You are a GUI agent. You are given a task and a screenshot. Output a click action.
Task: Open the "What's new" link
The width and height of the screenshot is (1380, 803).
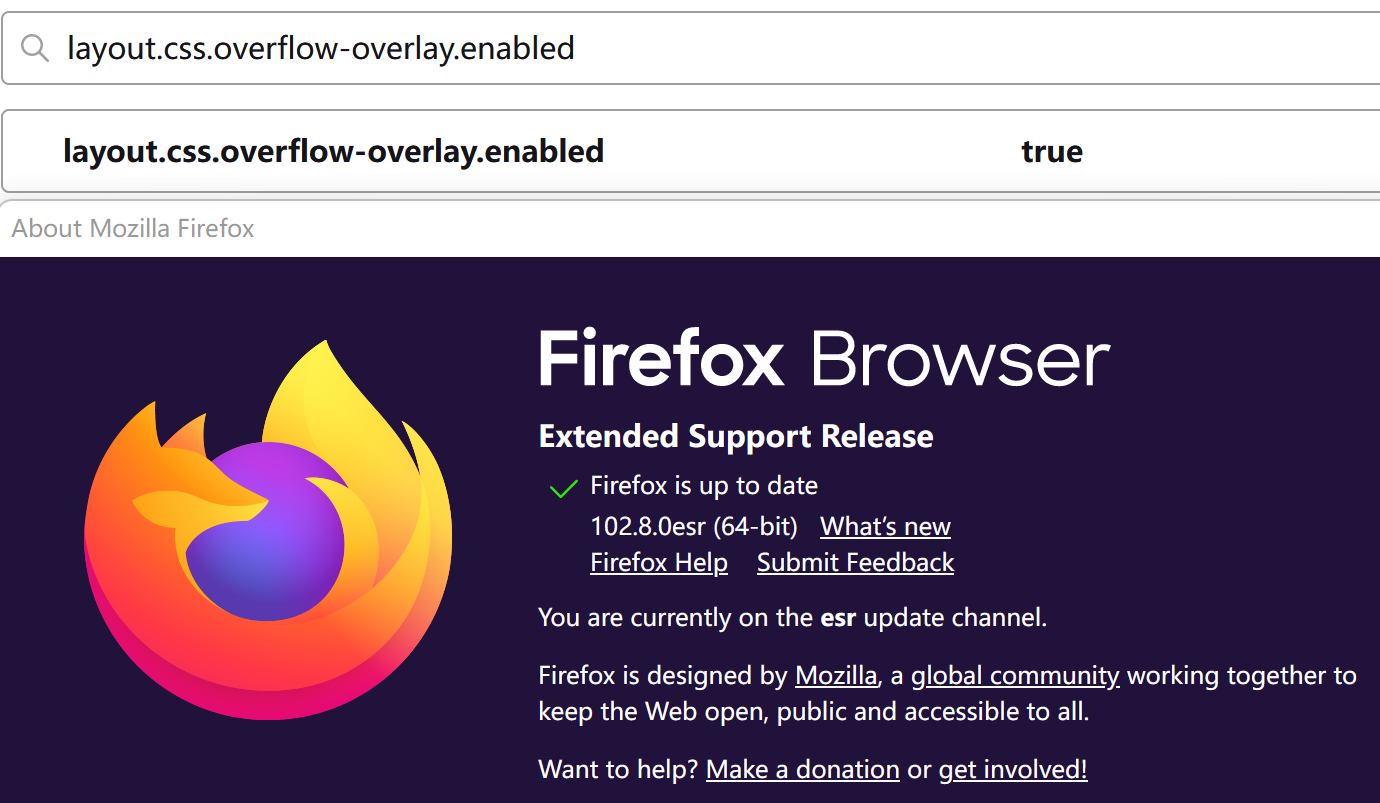pyautogui.click(x=884, y=526)
